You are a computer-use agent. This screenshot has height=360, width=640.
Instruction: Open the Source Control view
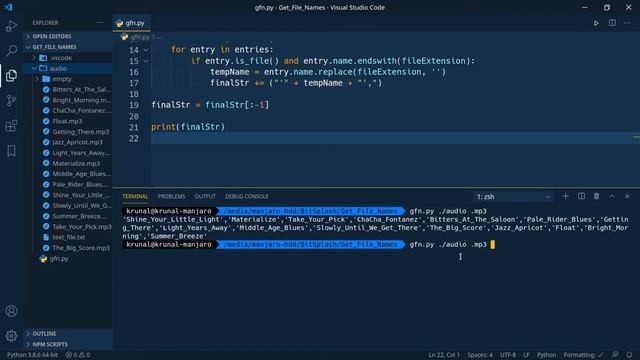coord(11,100)
